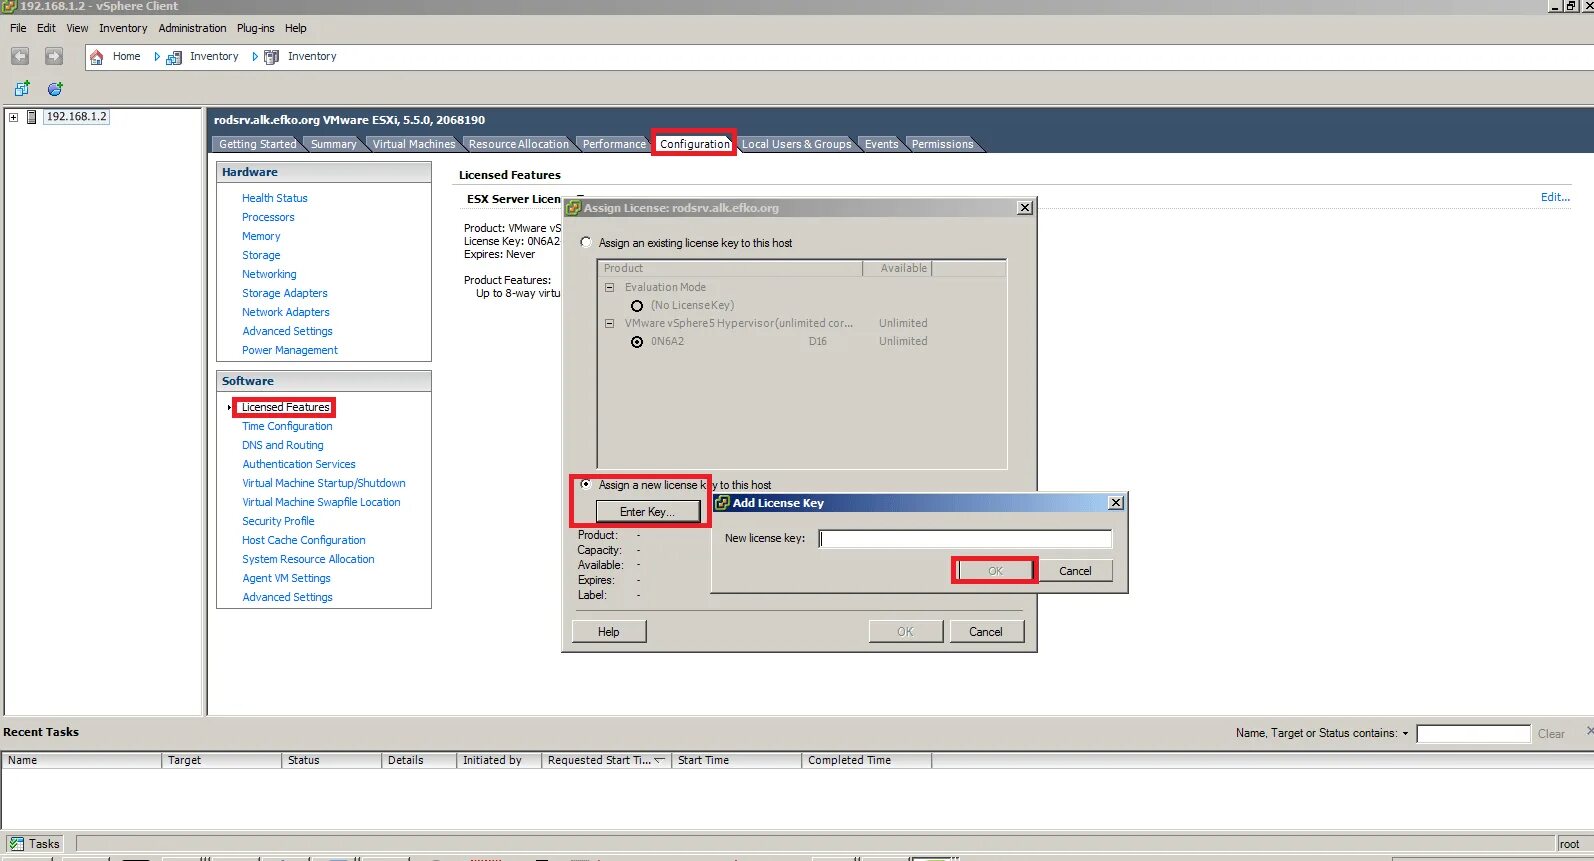Screen dimensions: 1594x861
Task: Switch to Local Users & Groups tab
Action: 796,144
